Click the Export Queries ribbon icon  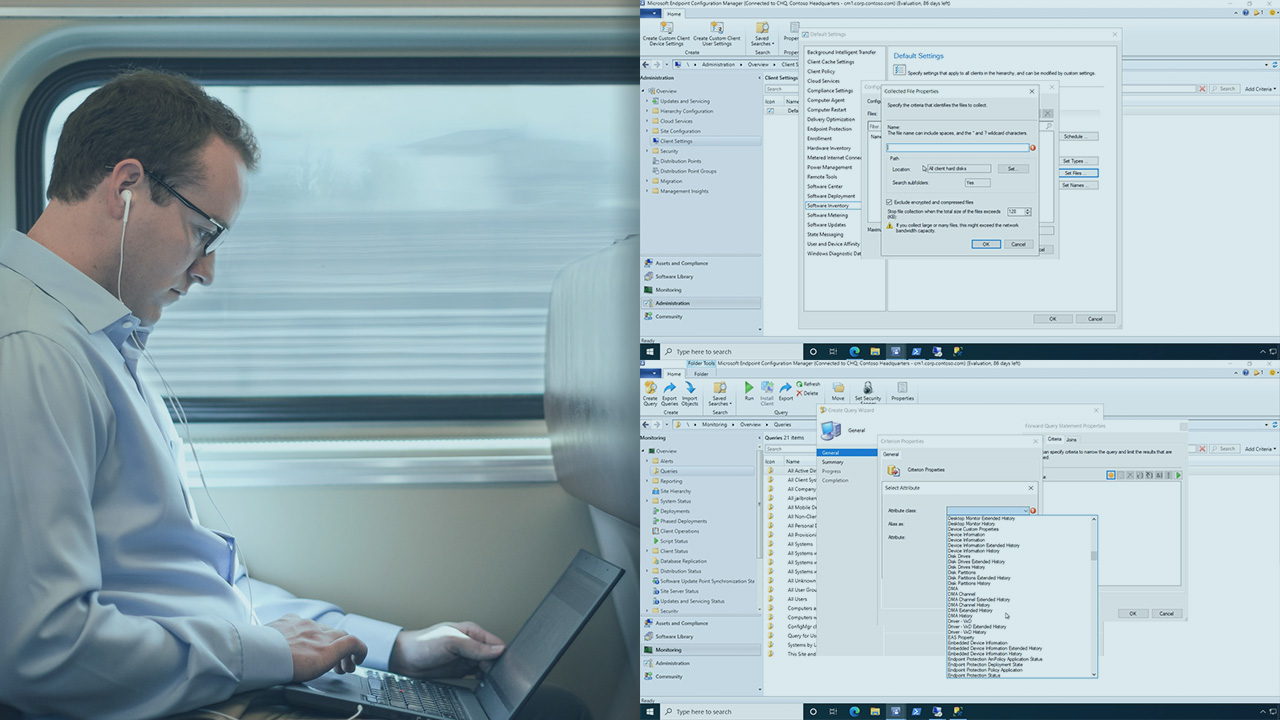click(669, 388)
